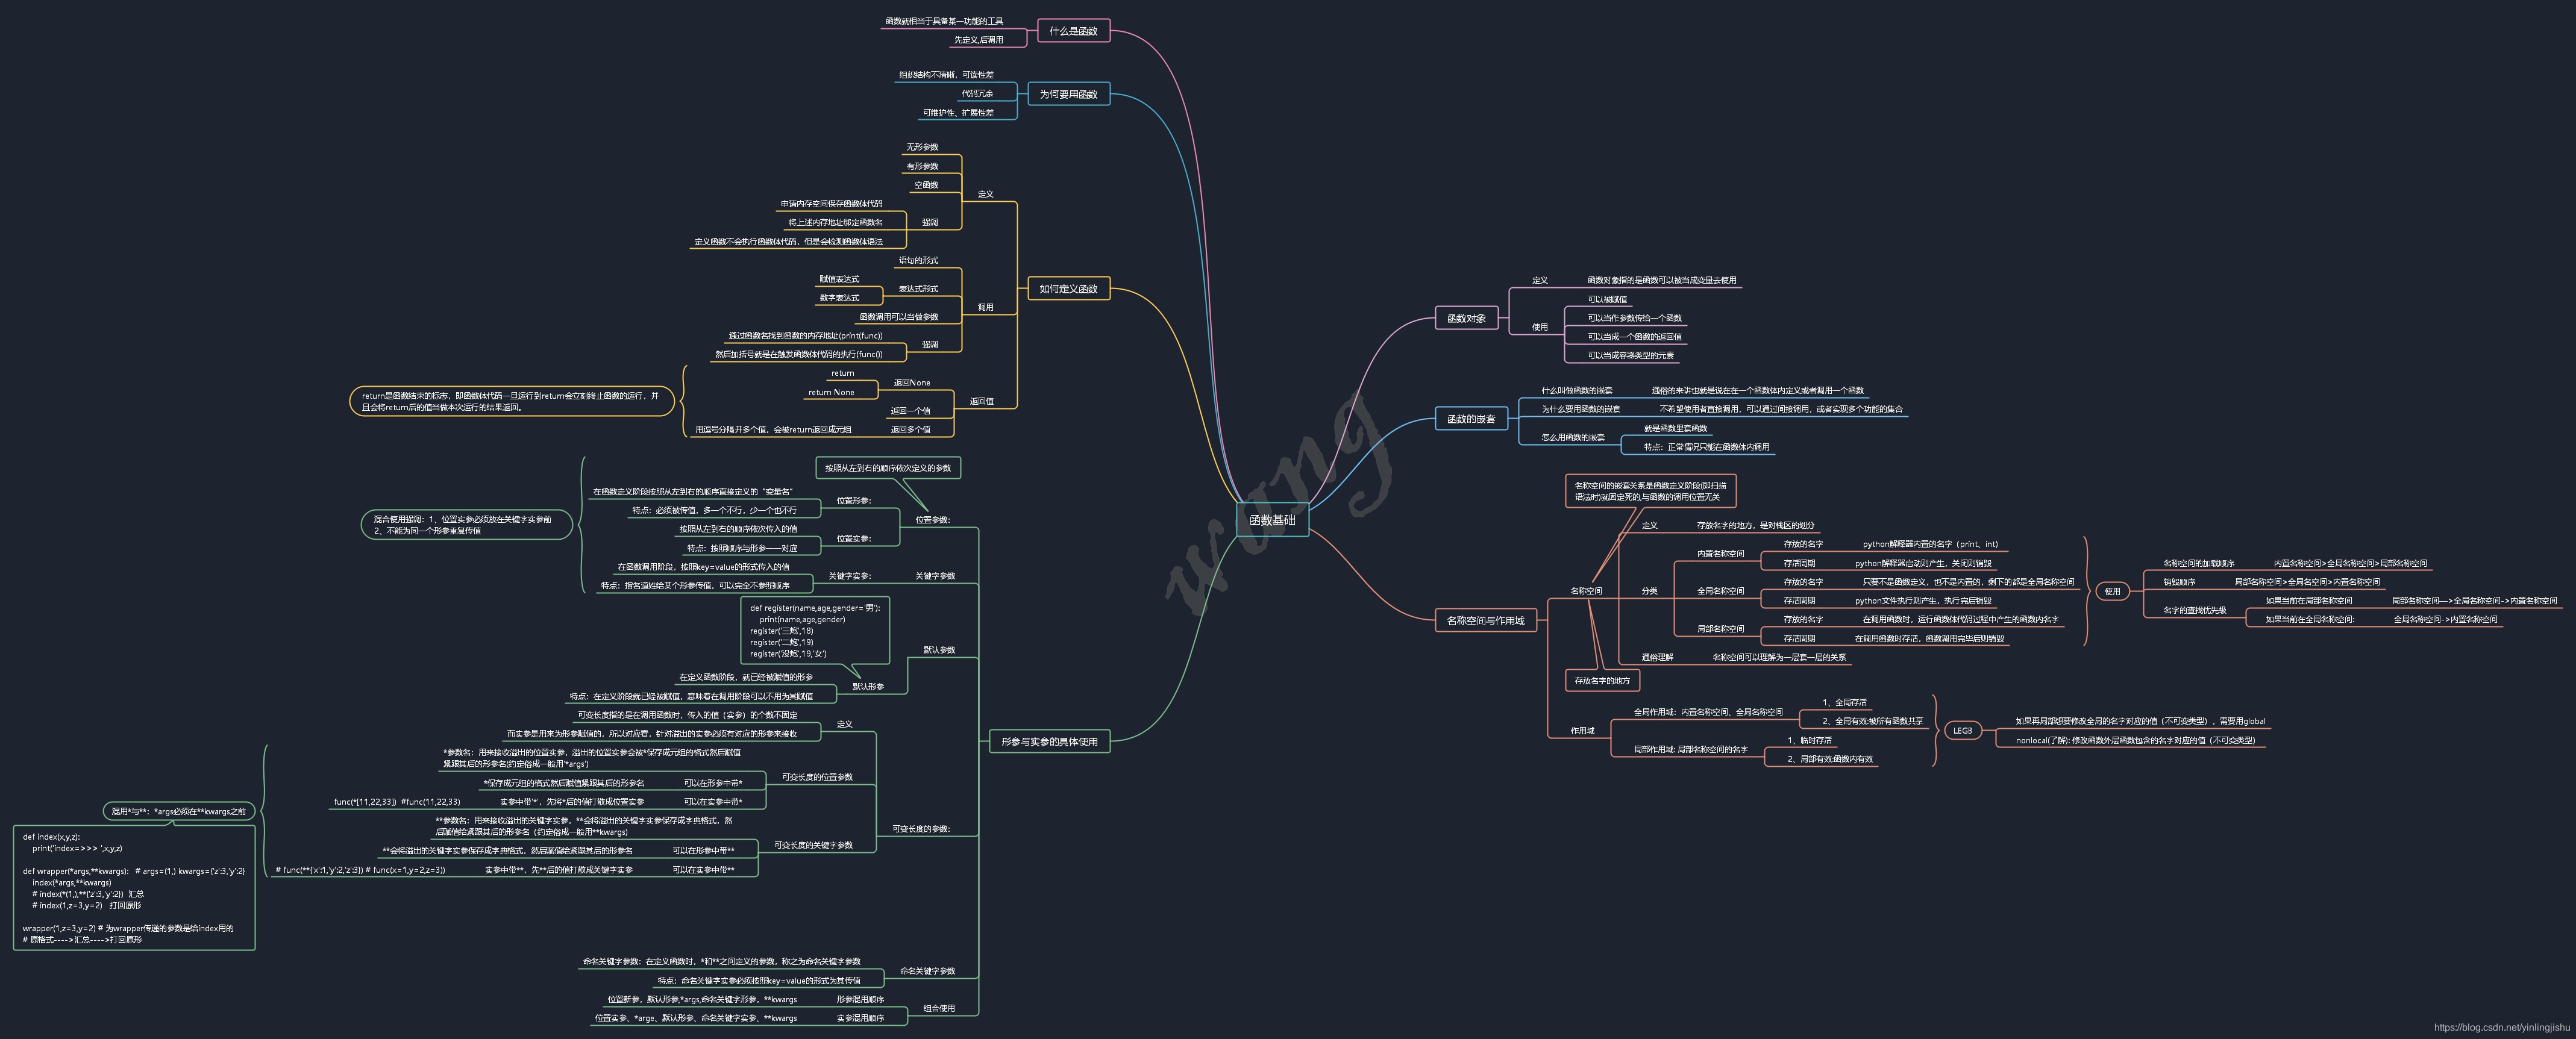Image resolution: width=2576 pixels, height=1039 pixels.
Task: Select the 函数对象 topic node
Action: (x=1466, y=319)
